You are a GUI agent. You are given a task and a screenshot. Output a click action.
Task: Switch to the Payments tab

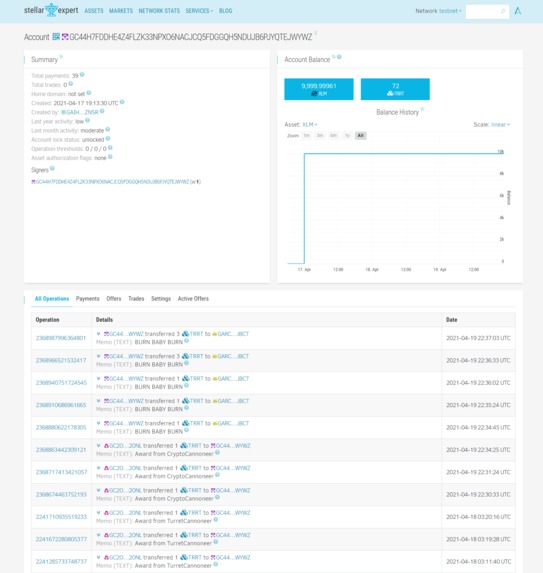(x=88, y=299)
